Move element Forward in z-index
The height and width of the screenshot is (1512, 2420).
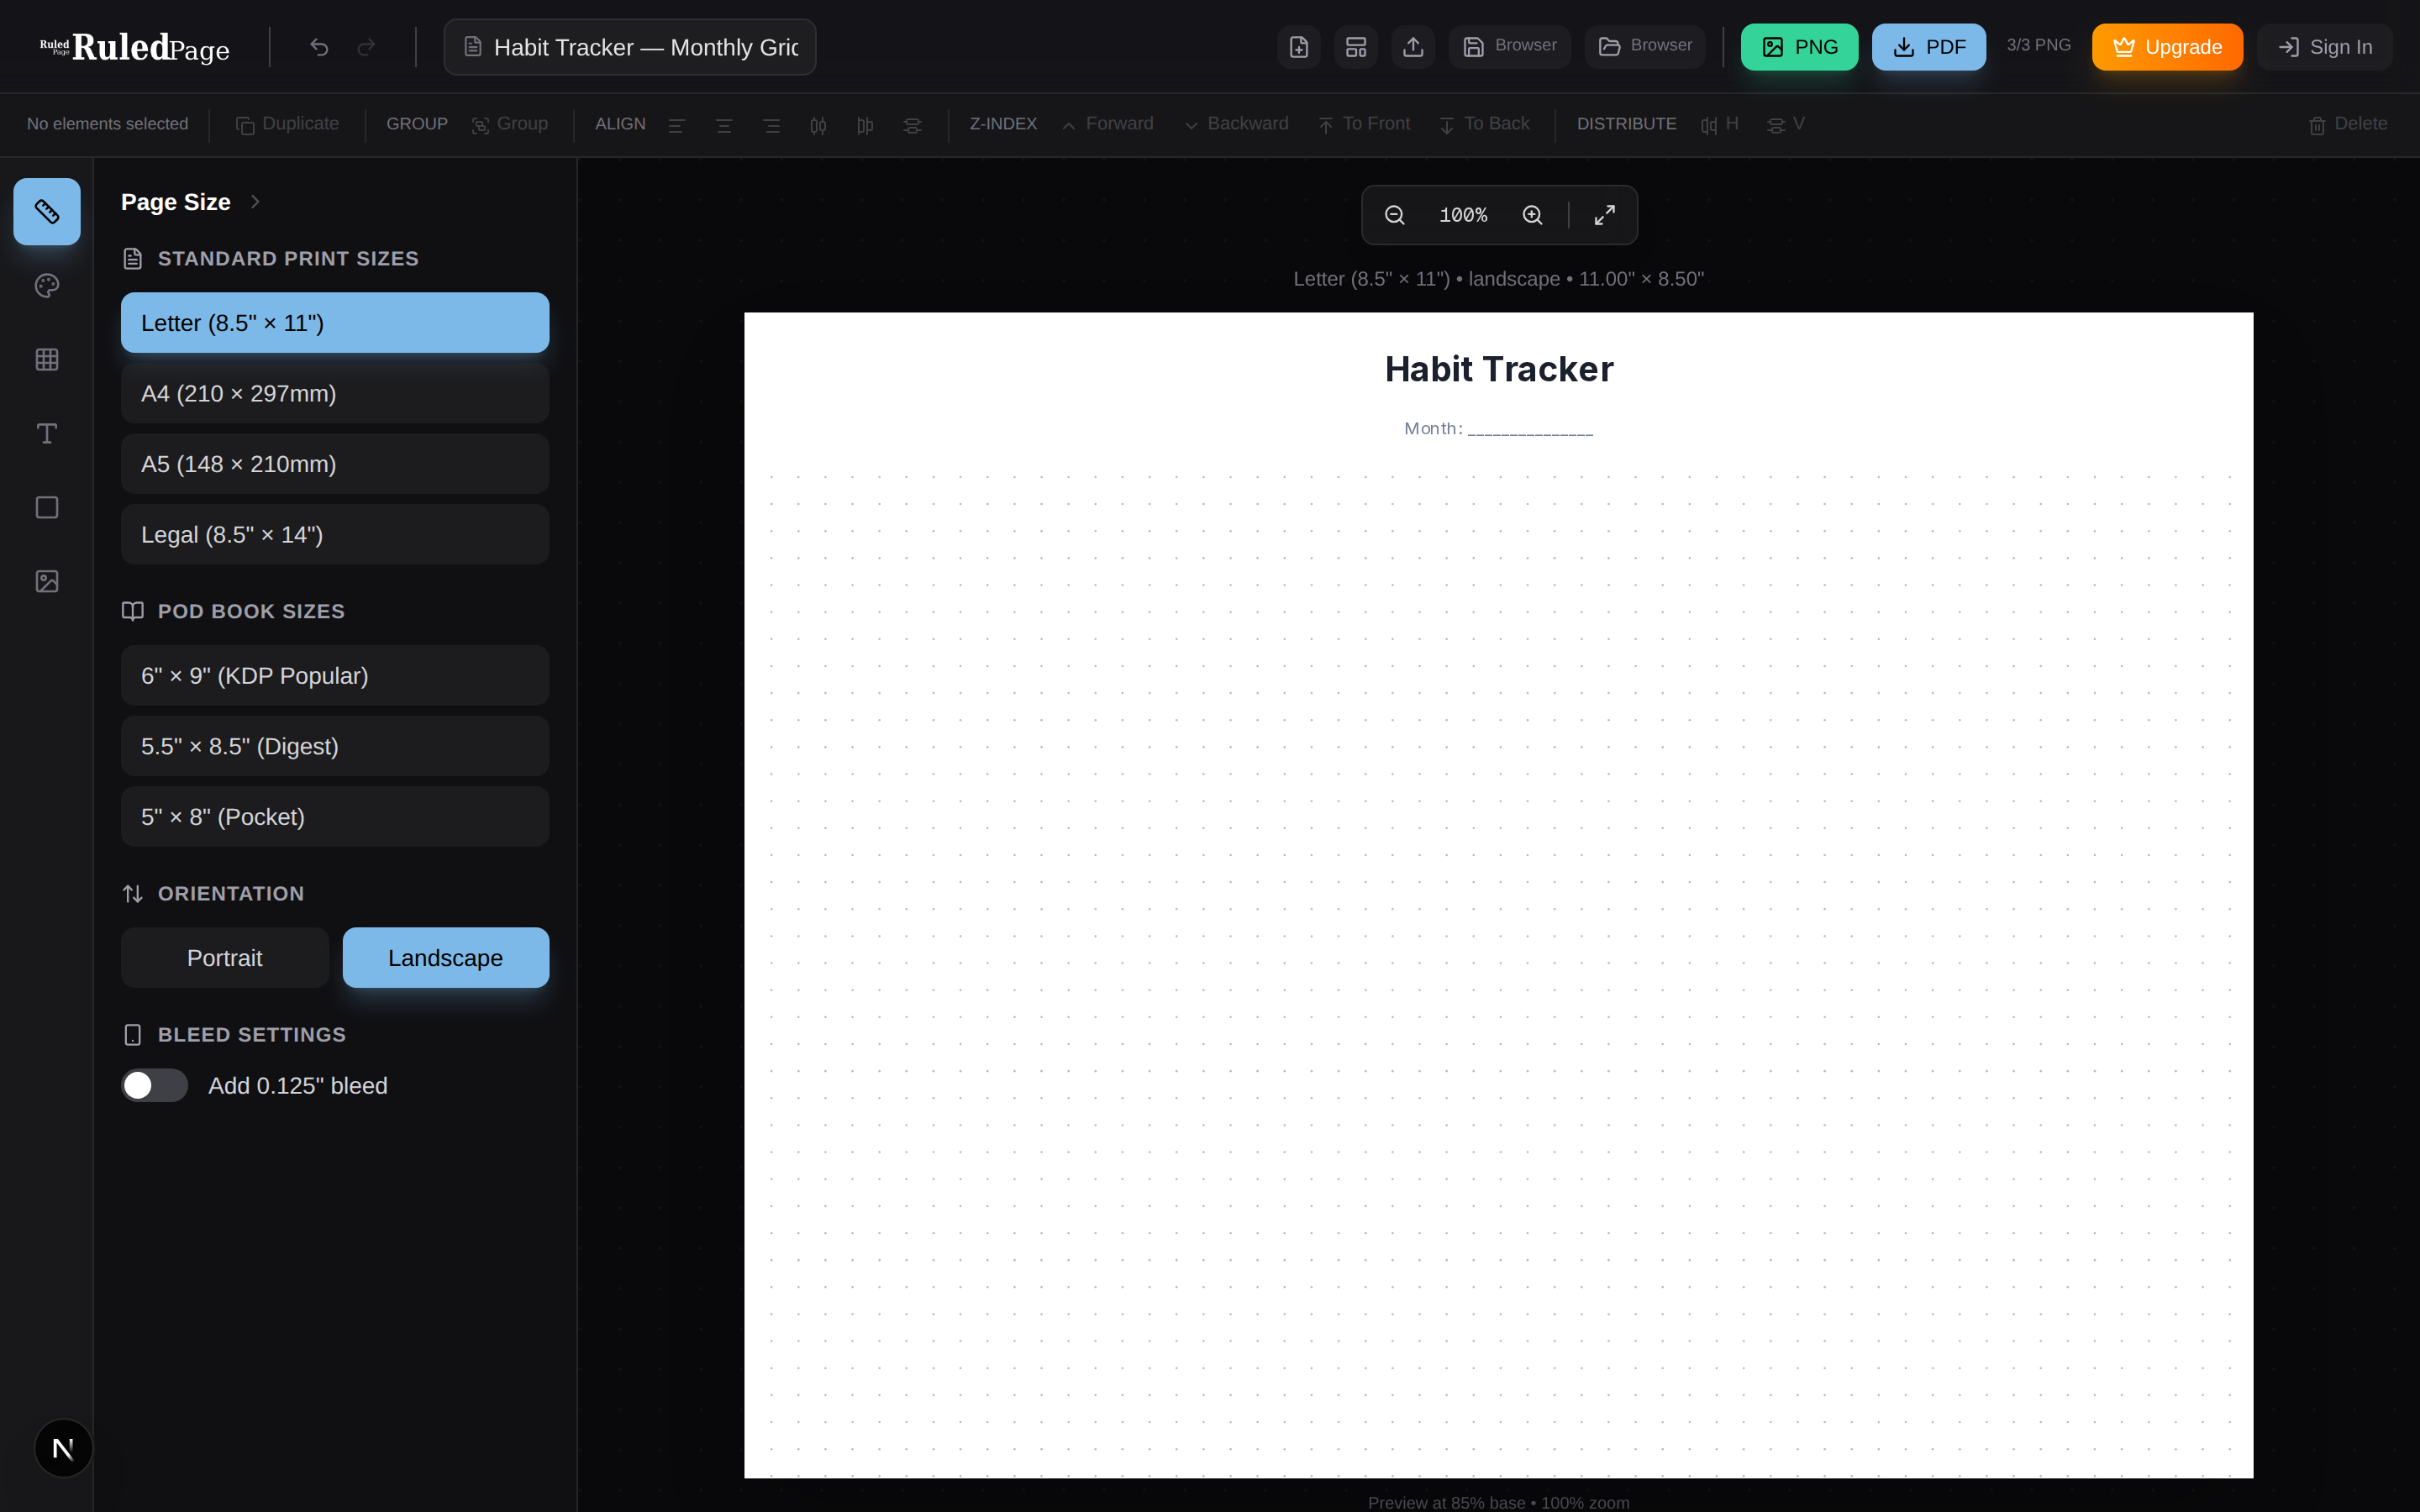[1107, 124]
